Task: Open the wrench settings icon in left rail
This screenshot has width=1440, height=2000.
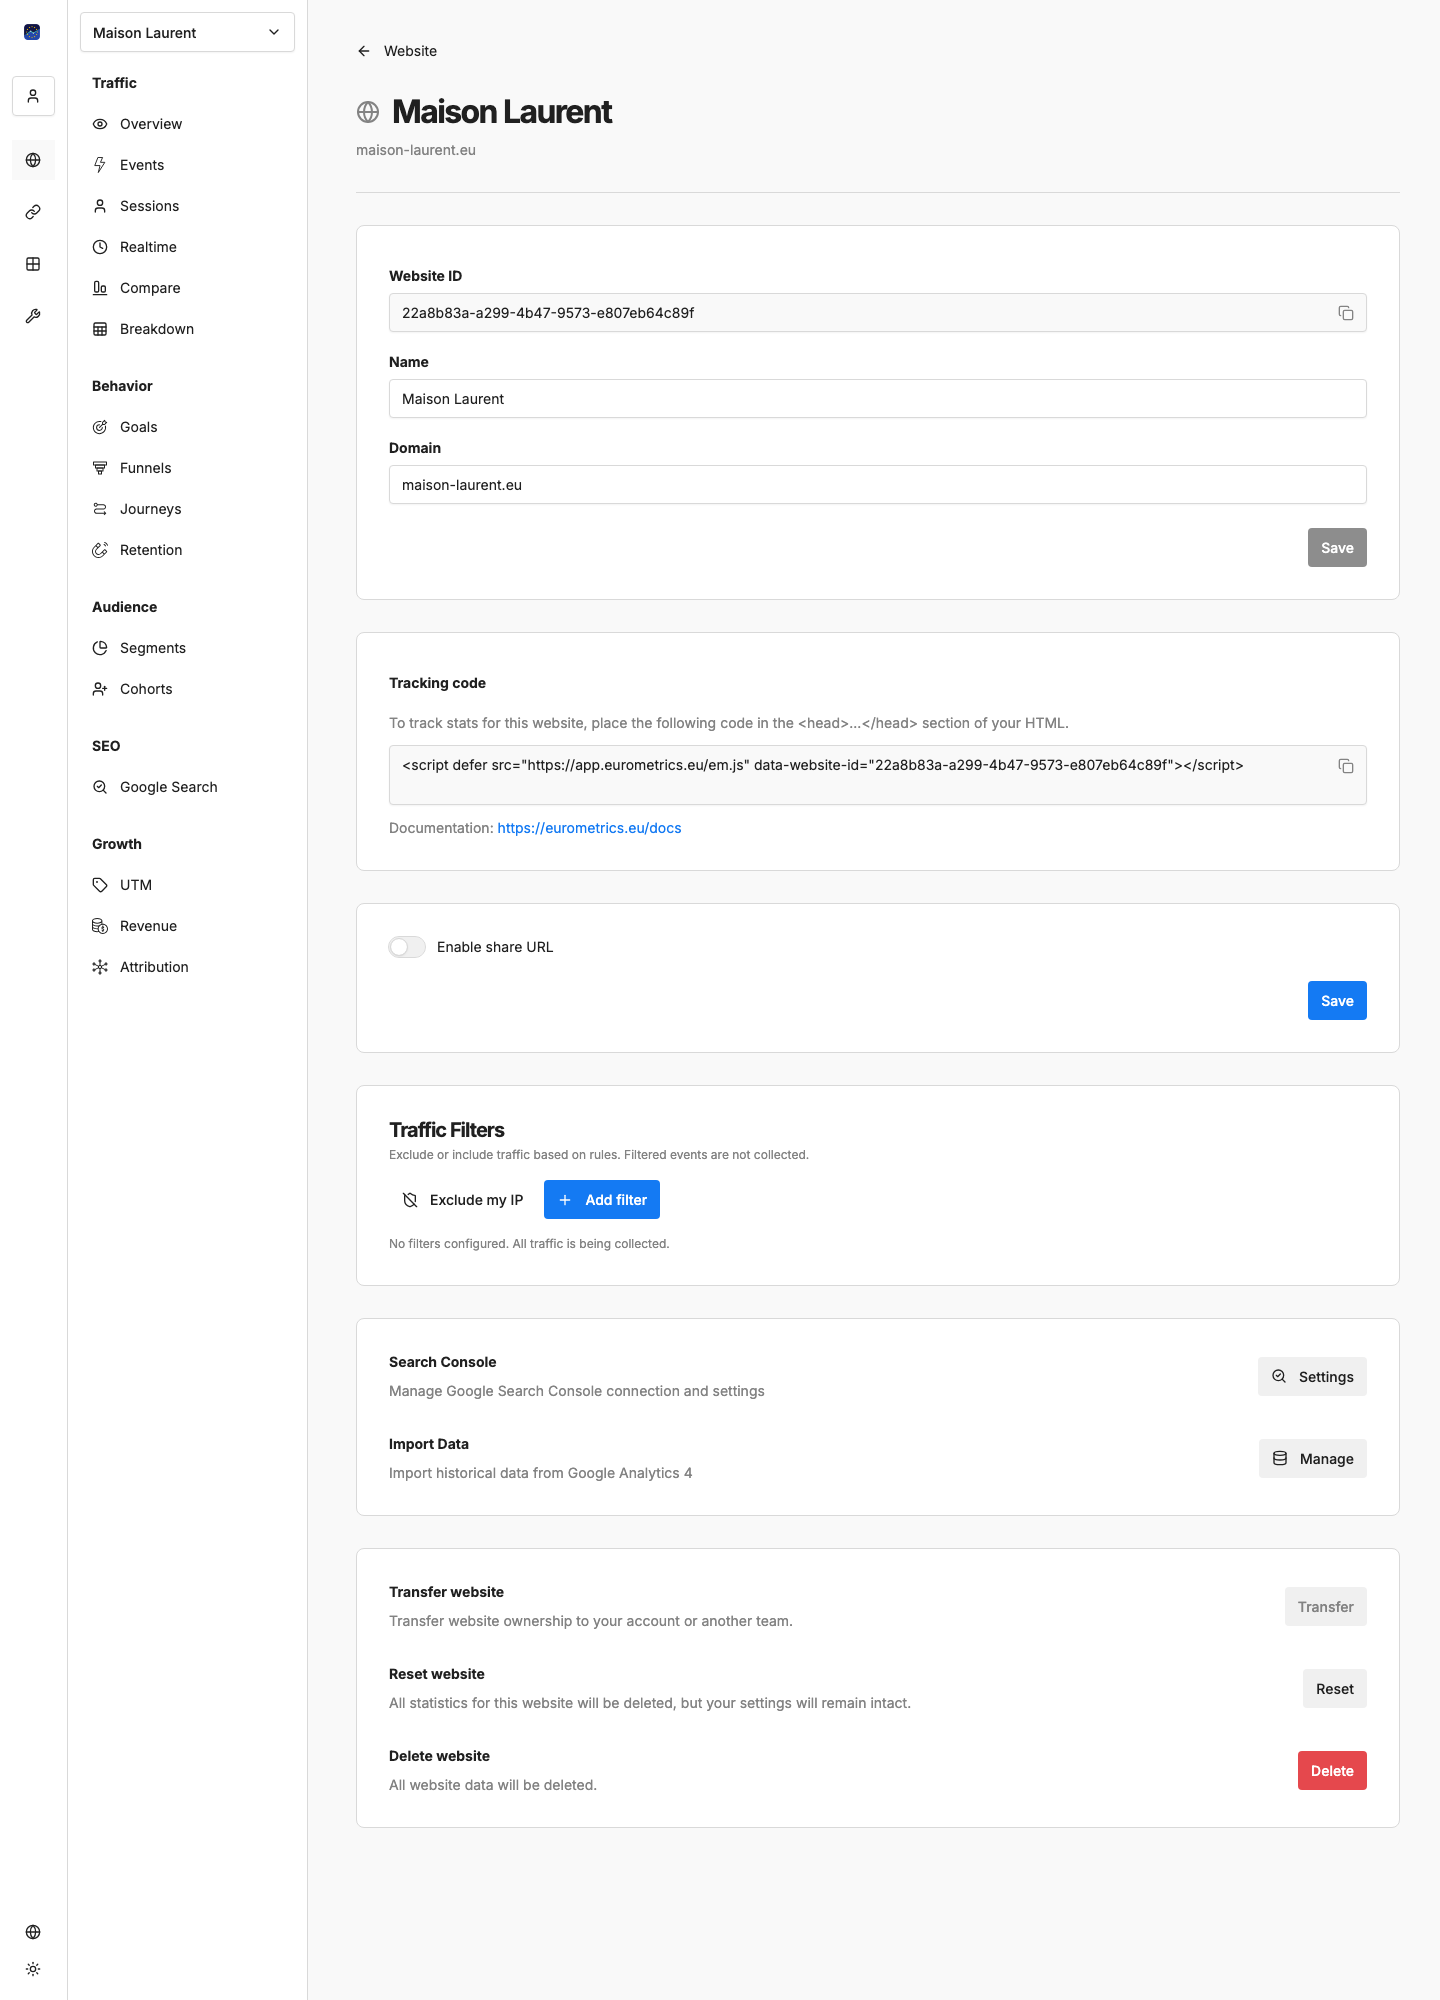Action: 33,316
